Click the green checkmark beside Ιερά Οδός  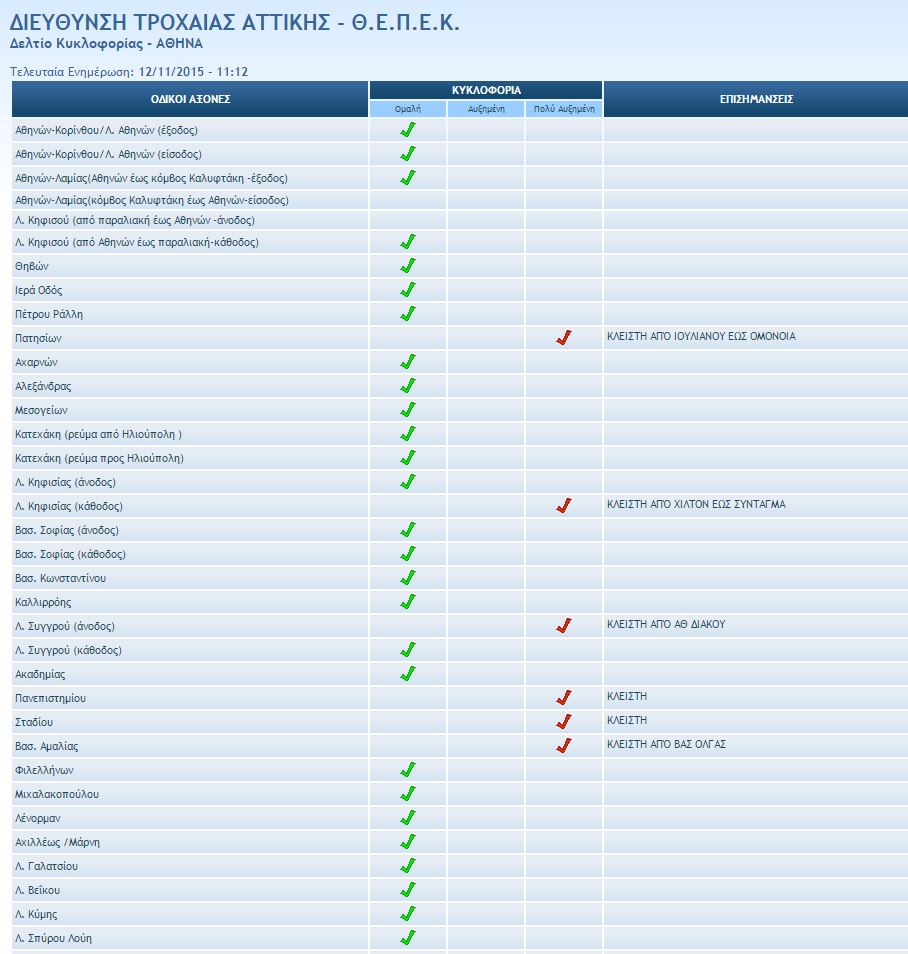[x=407, y=290]
